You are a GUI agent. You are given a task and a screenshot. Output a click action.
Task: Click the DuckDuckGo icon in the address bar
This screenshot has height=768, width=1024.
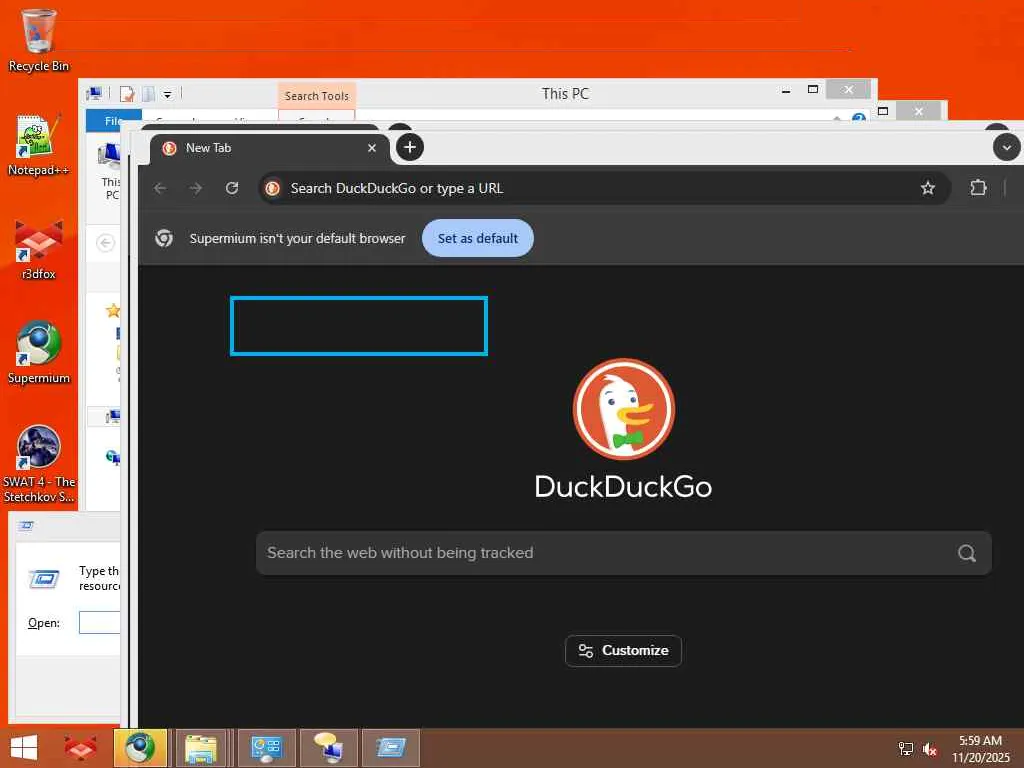pyautogui.click(x=273, y=189)
